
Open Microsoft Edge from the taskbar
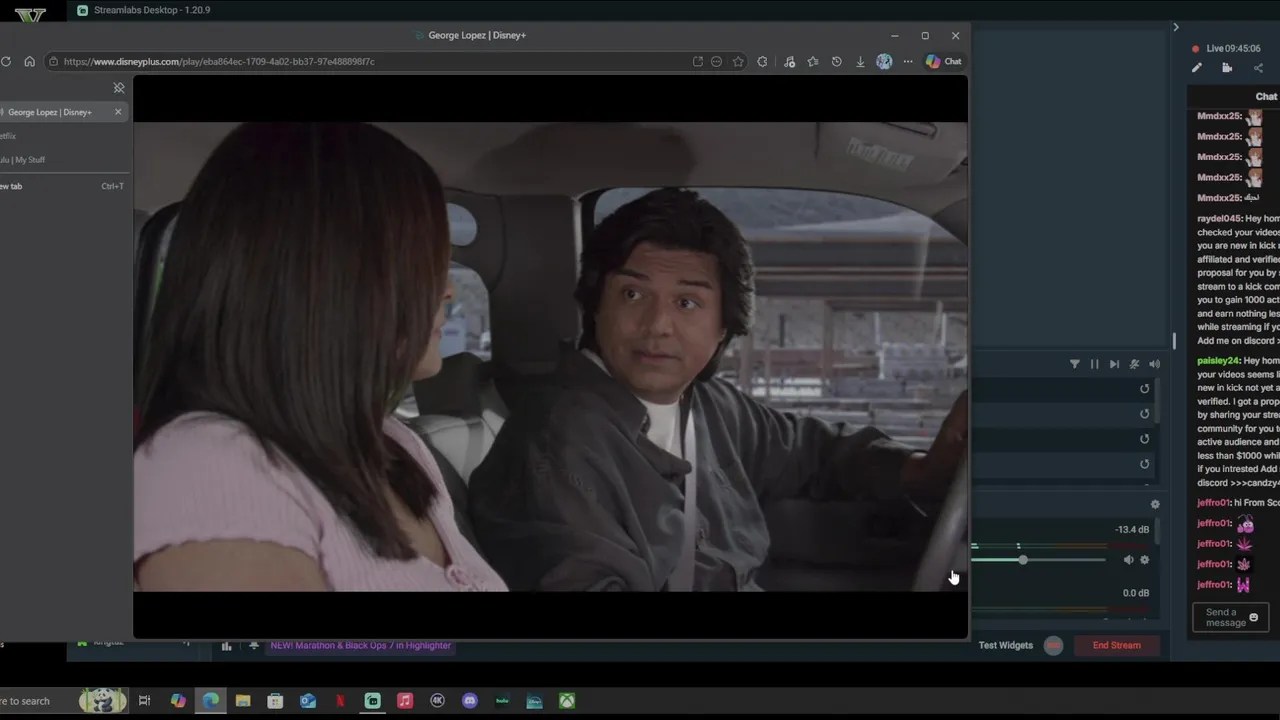[211, 701]
